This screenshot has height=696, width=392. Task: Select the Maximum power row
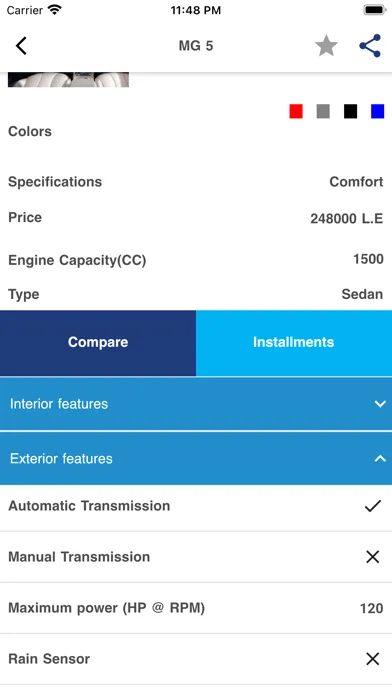pyautogui.click(x=196, y=608)
